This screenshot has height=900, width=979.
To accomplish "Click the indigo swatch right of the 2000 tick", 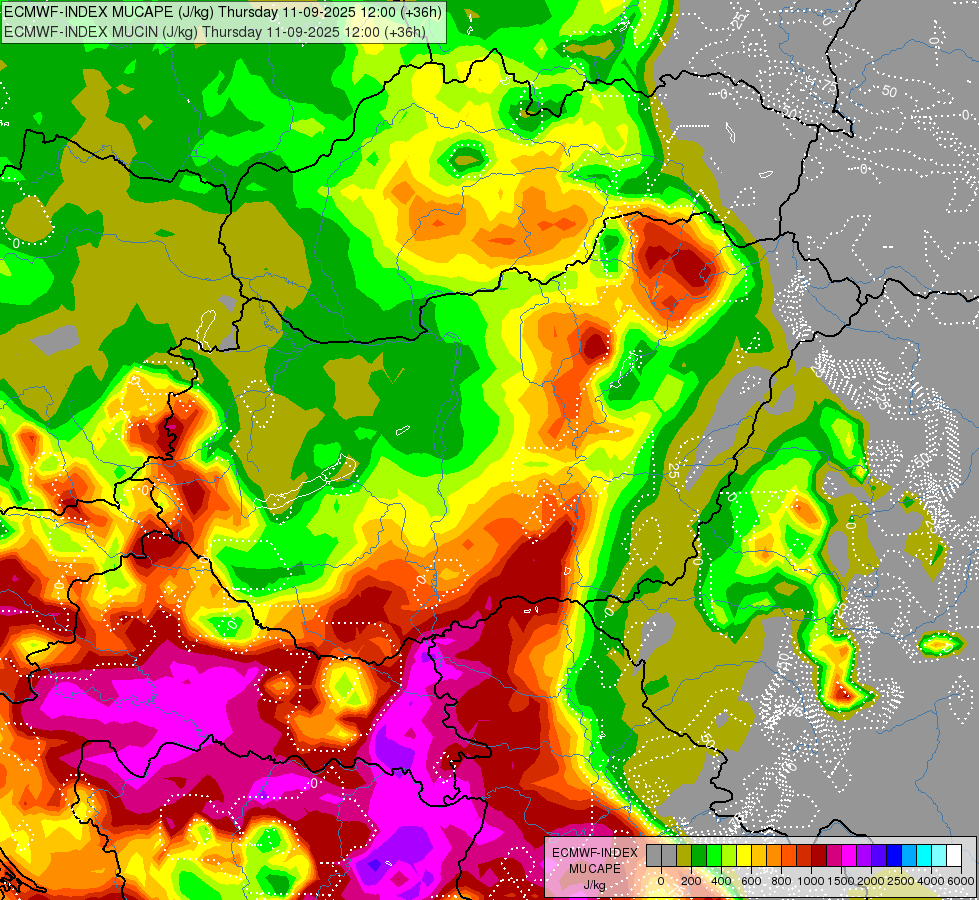I will (880, 855).
